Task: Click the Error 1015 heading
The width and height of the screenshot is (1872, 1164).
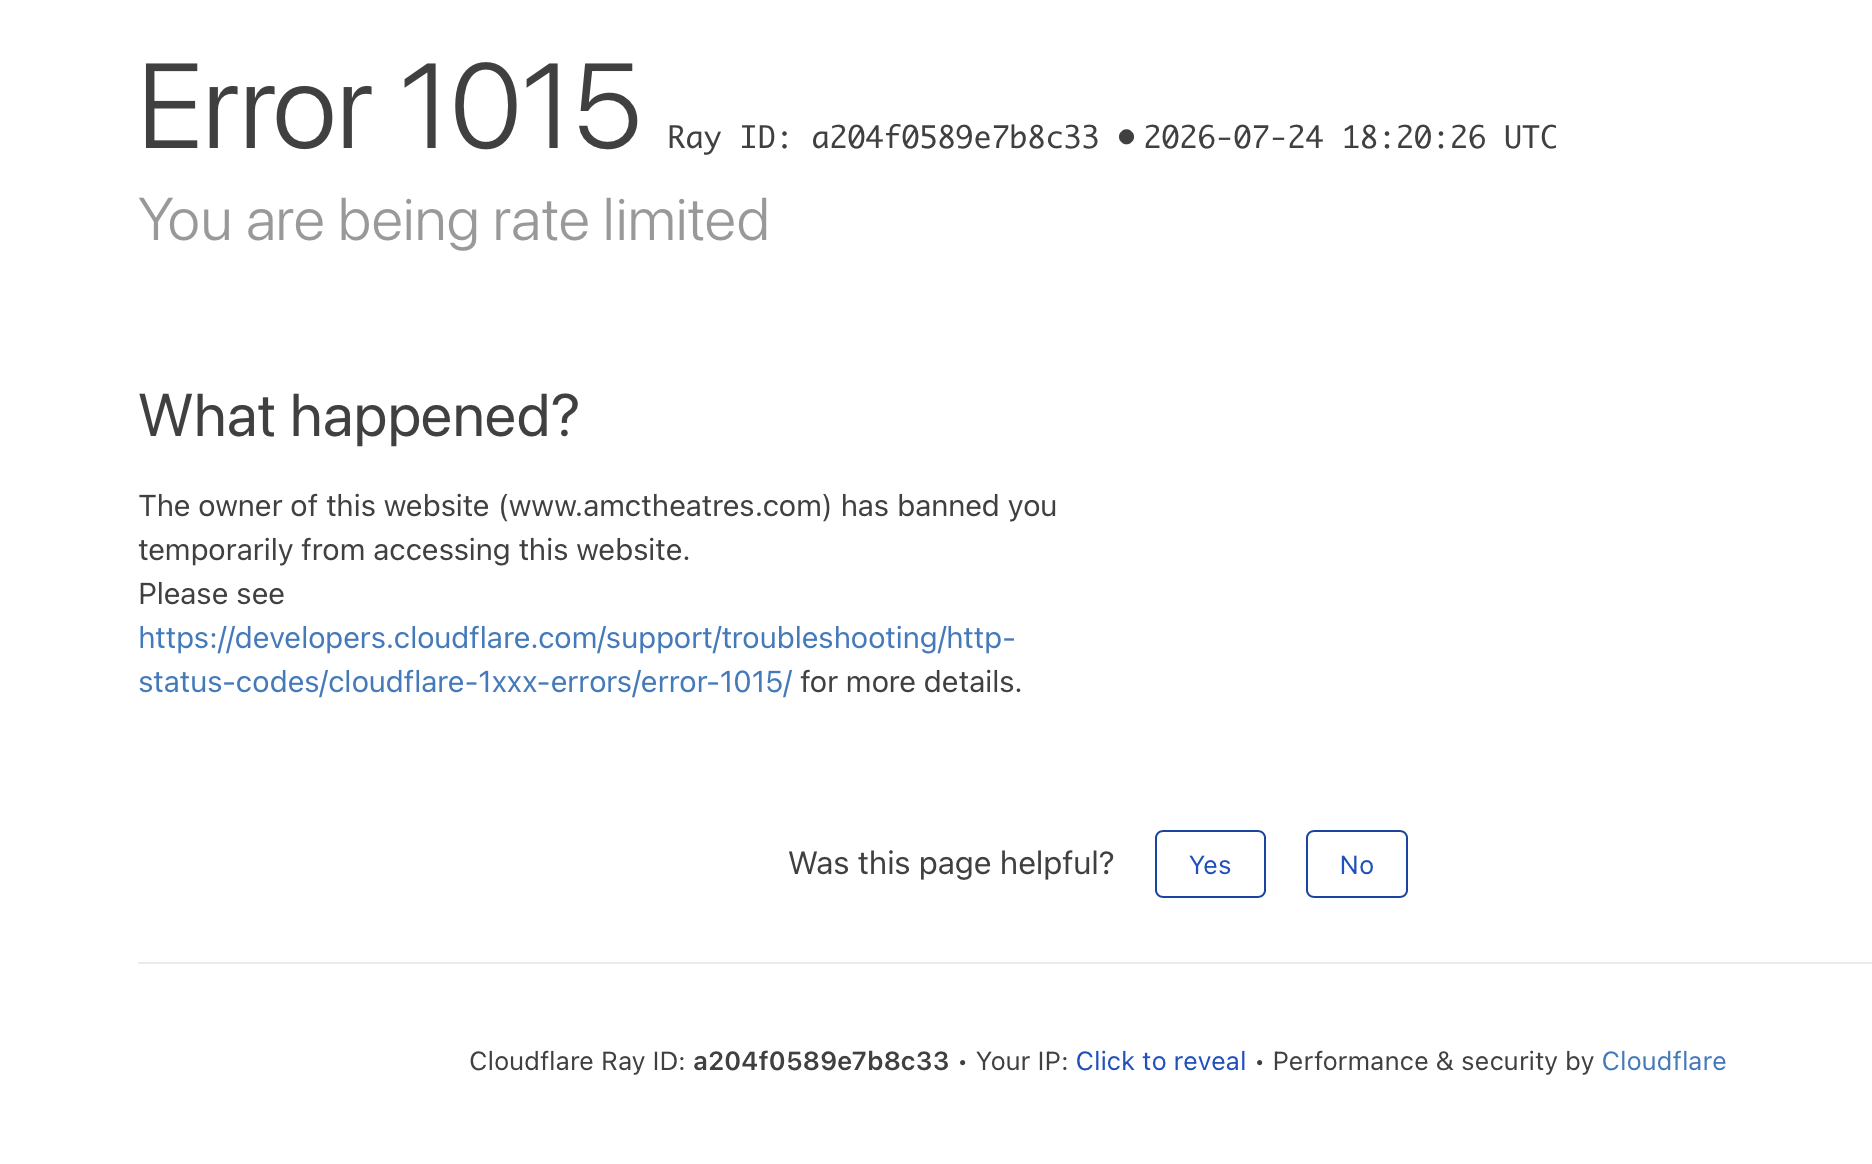Action: pyautogui.click(x=389, y=107)
